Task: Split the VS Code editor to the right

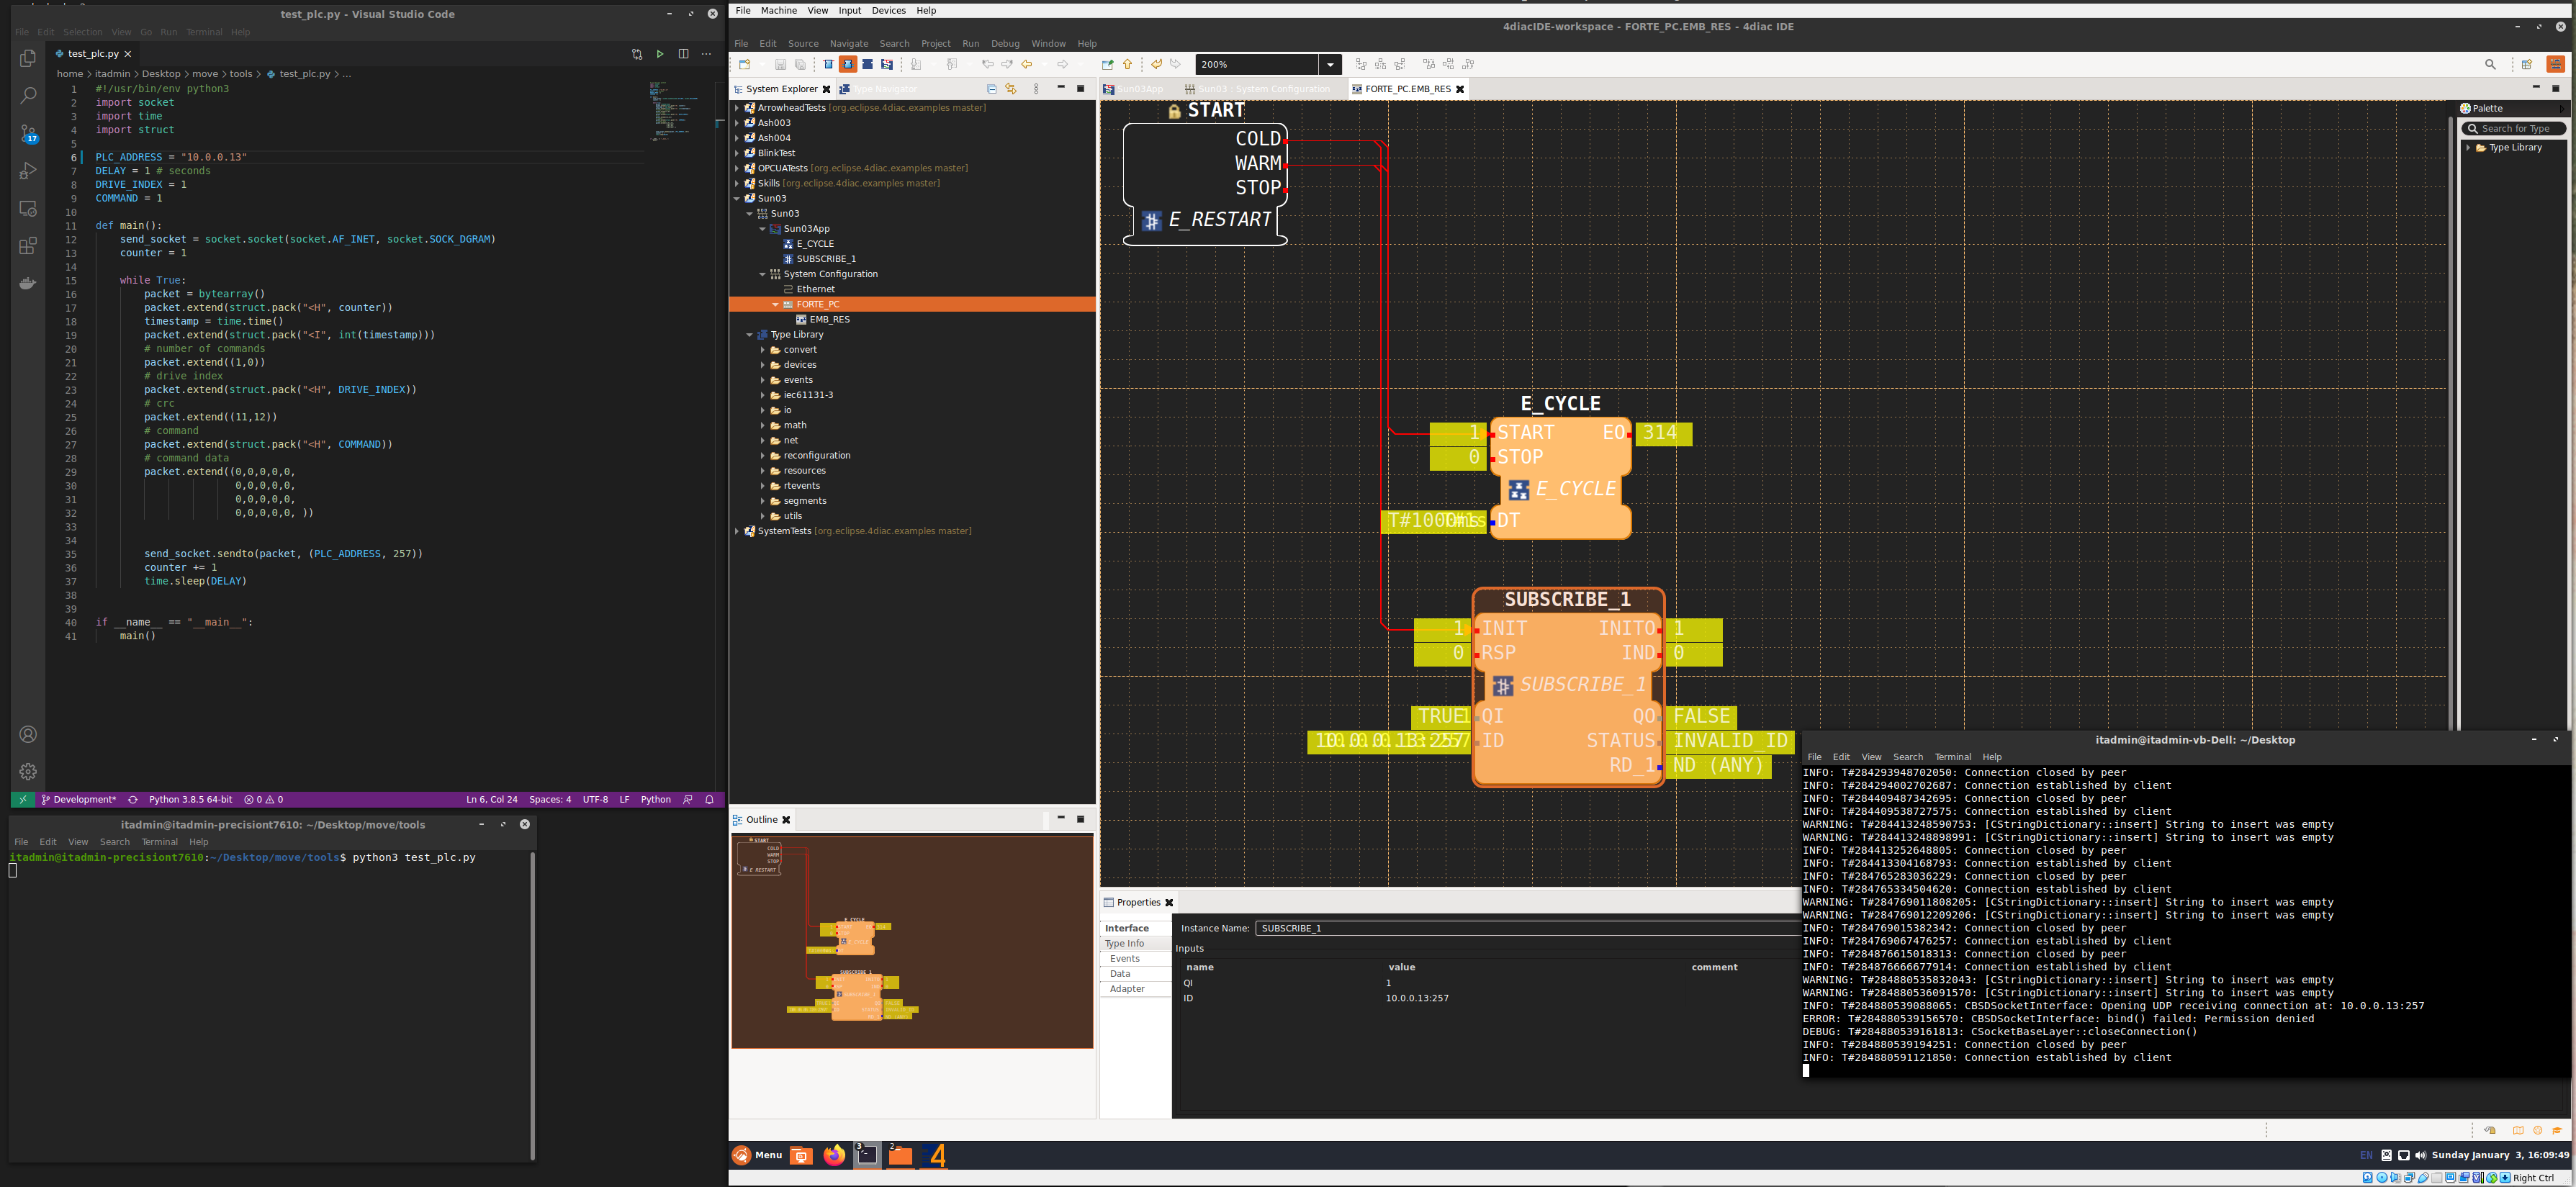Action: 683,54
